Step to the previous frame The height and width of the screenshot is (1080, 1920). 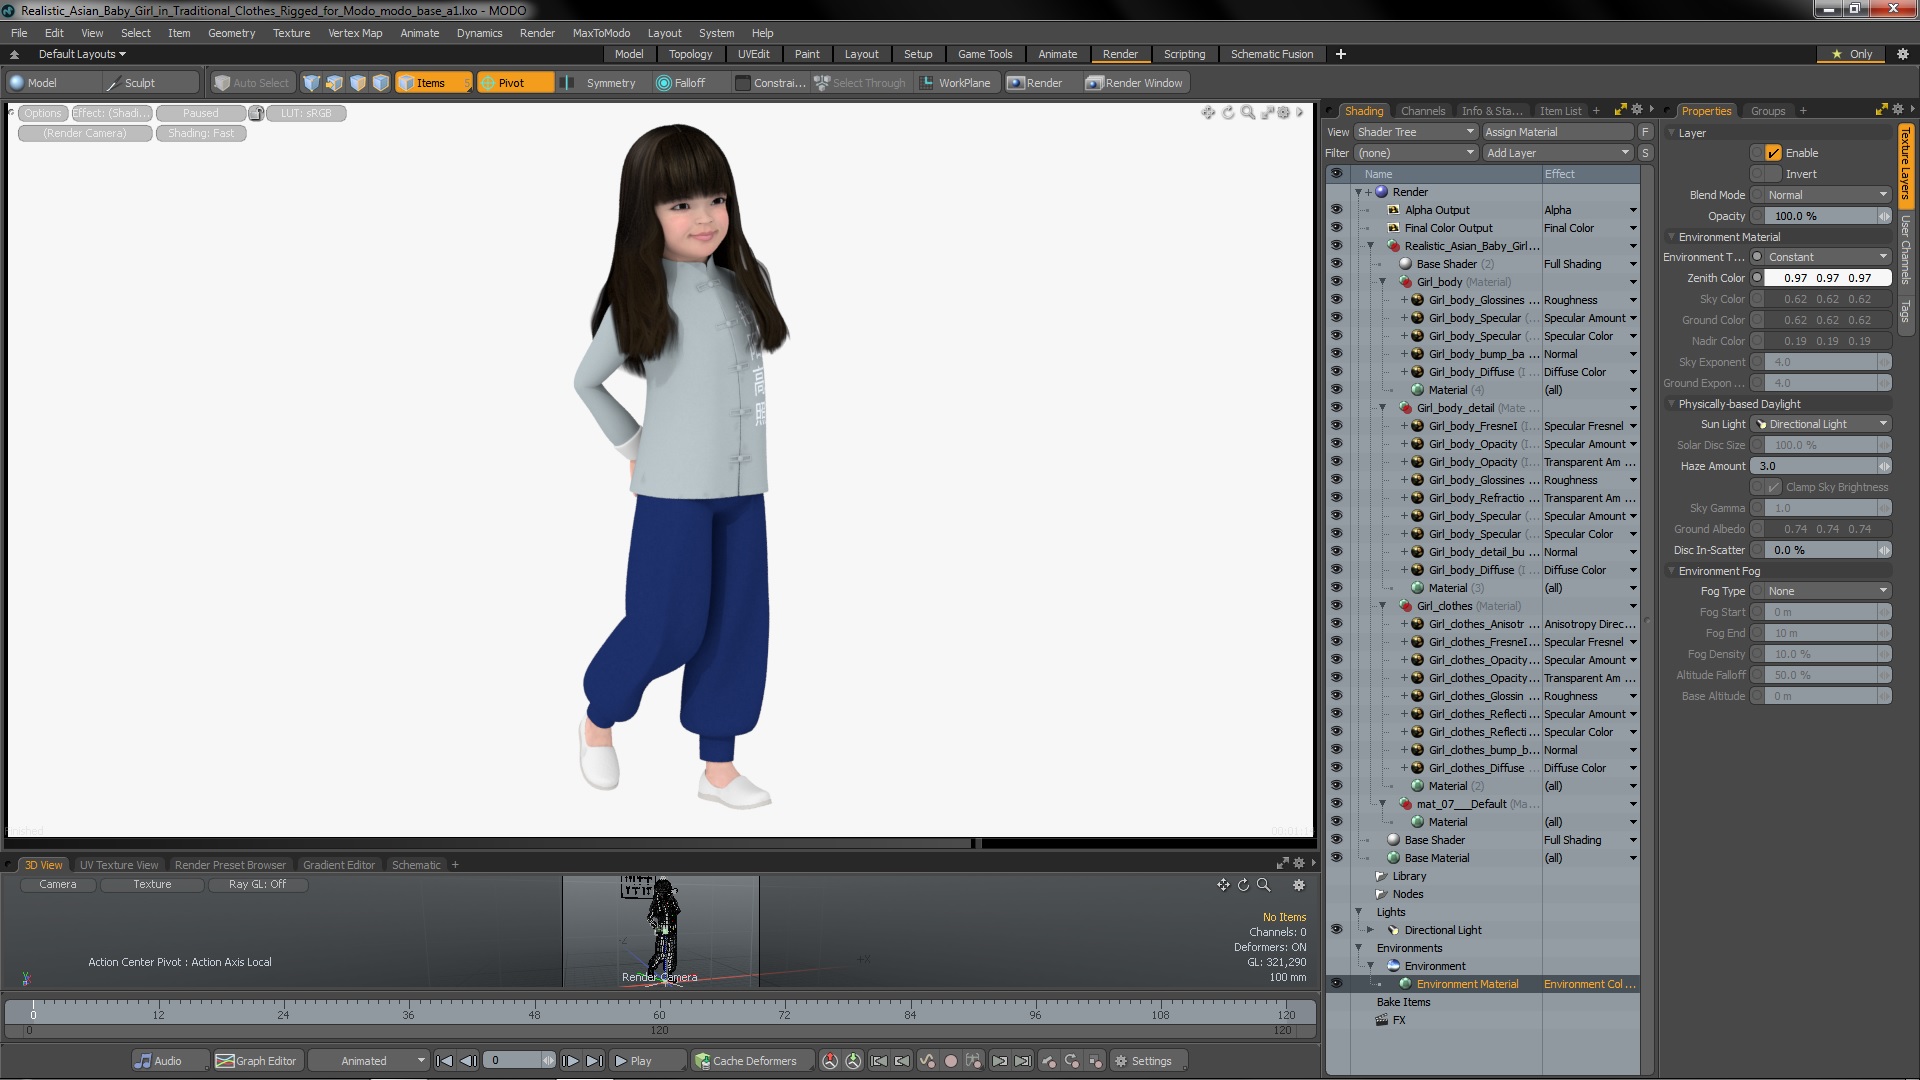point(468,1061)
